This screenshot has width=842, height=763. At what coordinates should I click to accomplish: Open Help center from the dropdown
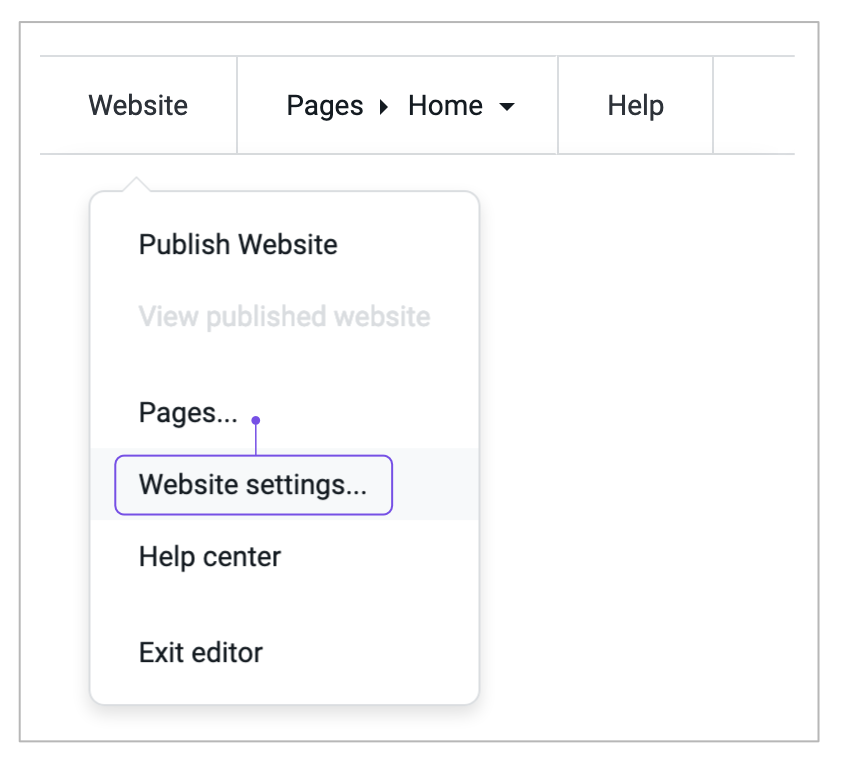pos(209,557)
